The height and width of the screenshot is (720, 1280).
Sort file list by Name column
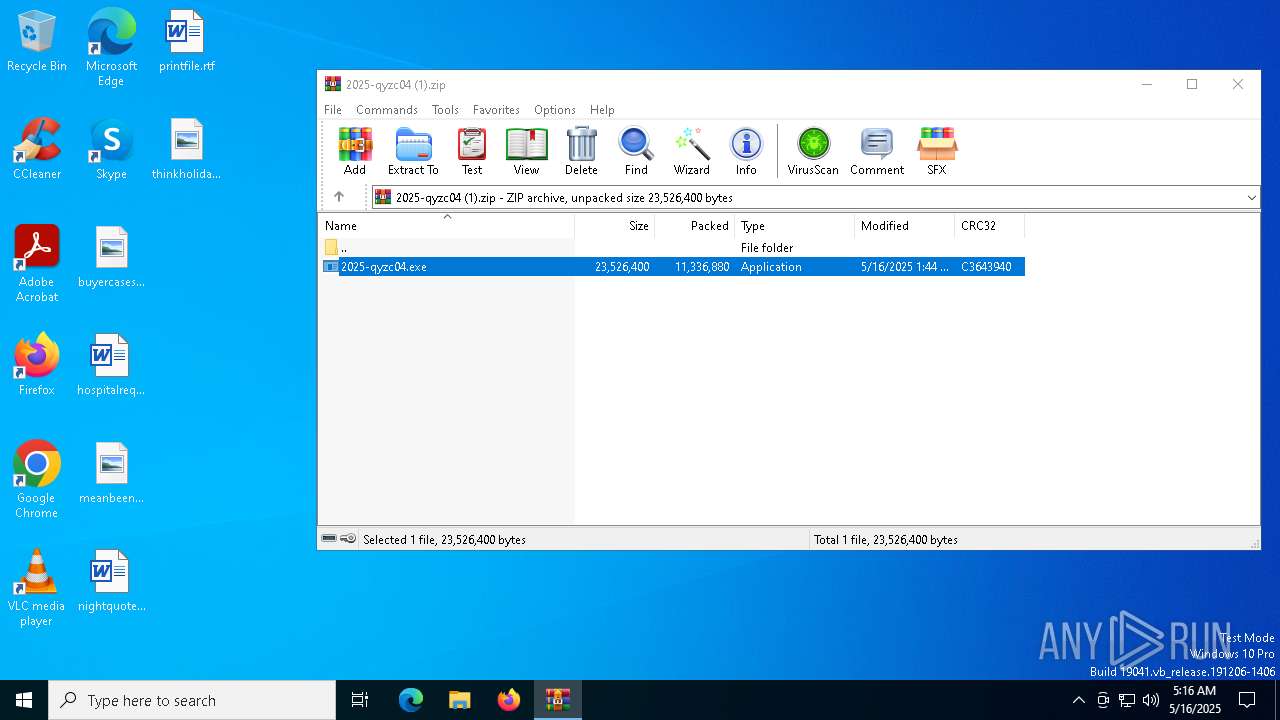(446, 226)
